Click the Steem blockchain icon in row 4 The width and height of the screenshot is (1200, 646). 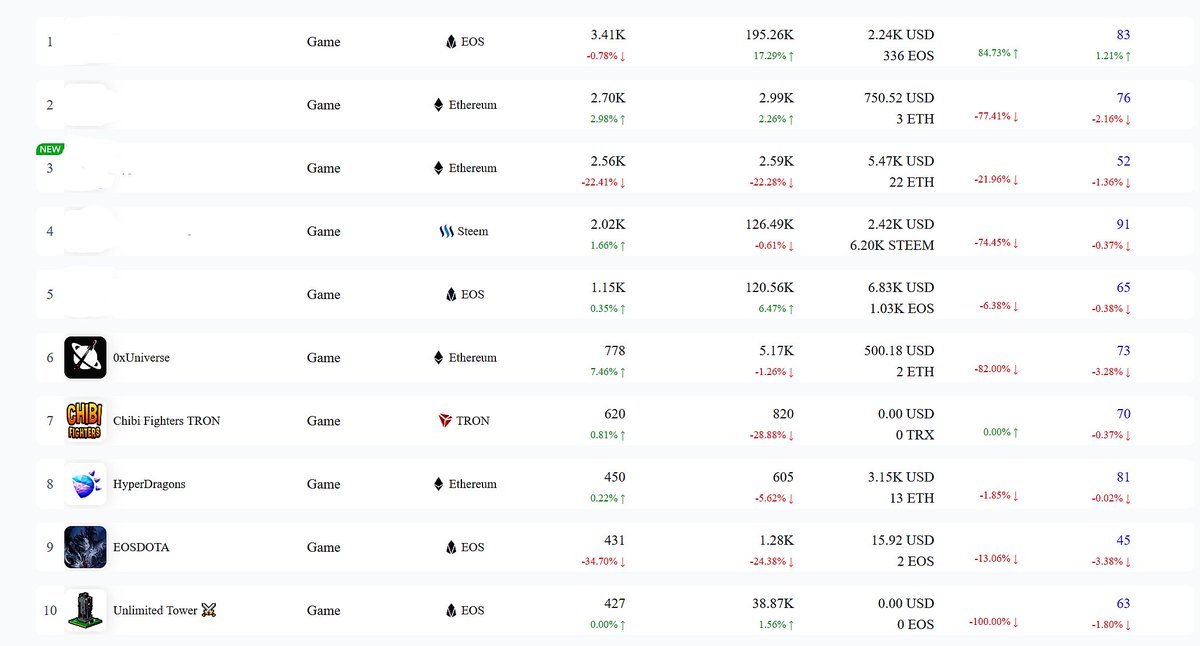coord(446,231)
